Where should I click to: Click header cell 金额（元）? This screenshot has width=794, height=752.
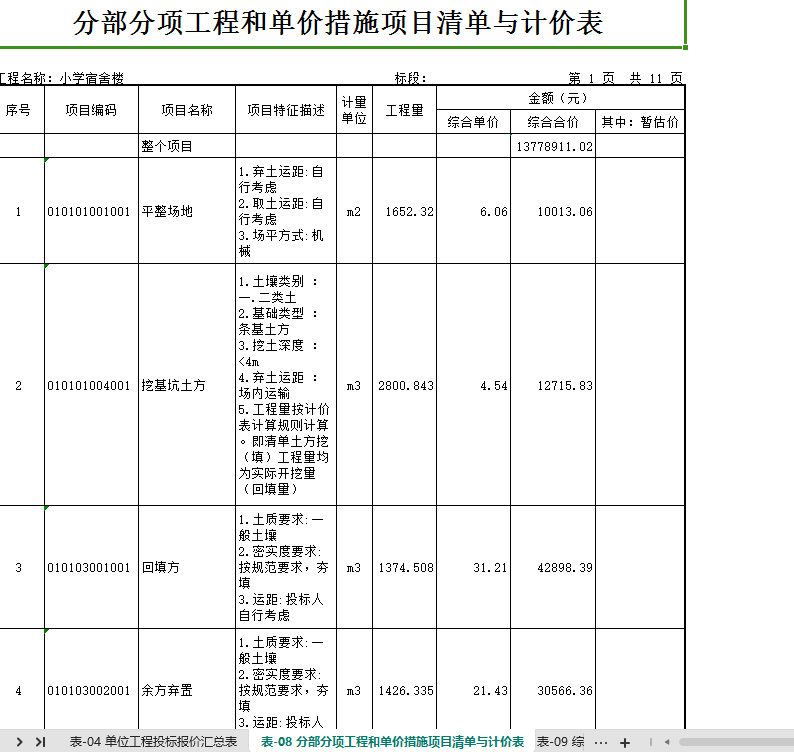coord(560,98)
